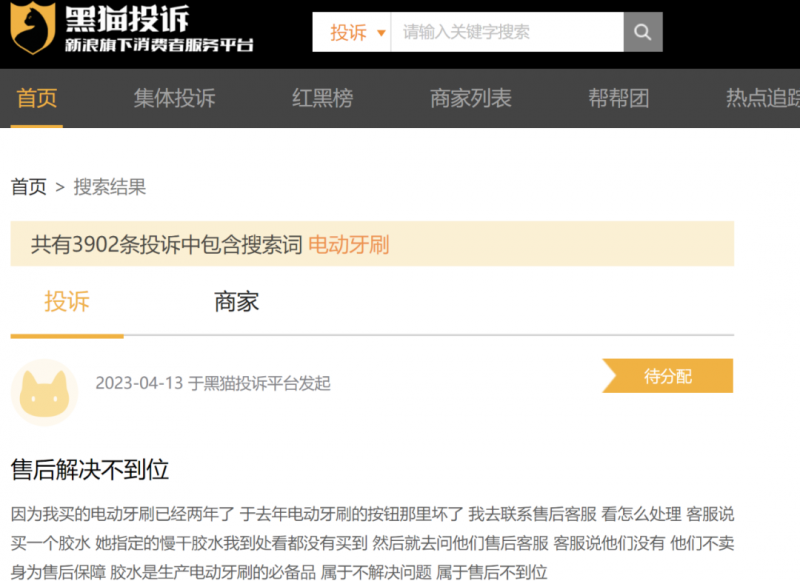Viewport: 800px width, 581px height.
Task: Switch to the 商家 tab
Action: (x=234, y=300)
